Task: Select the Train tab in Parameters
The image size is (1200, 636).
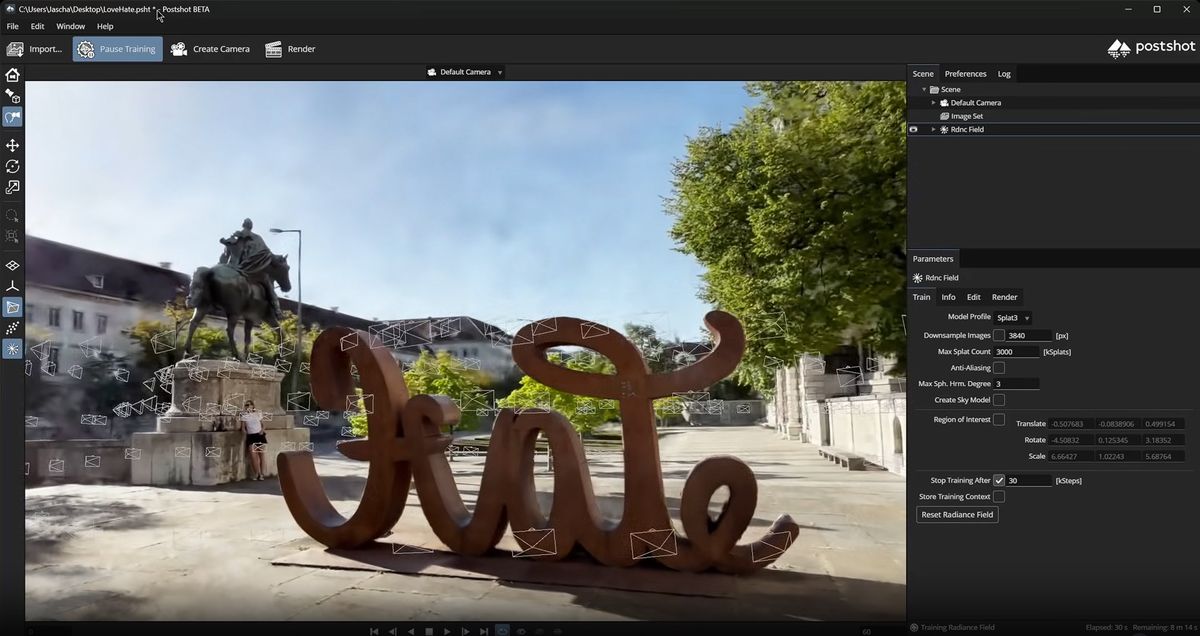Action: point(921,297)
